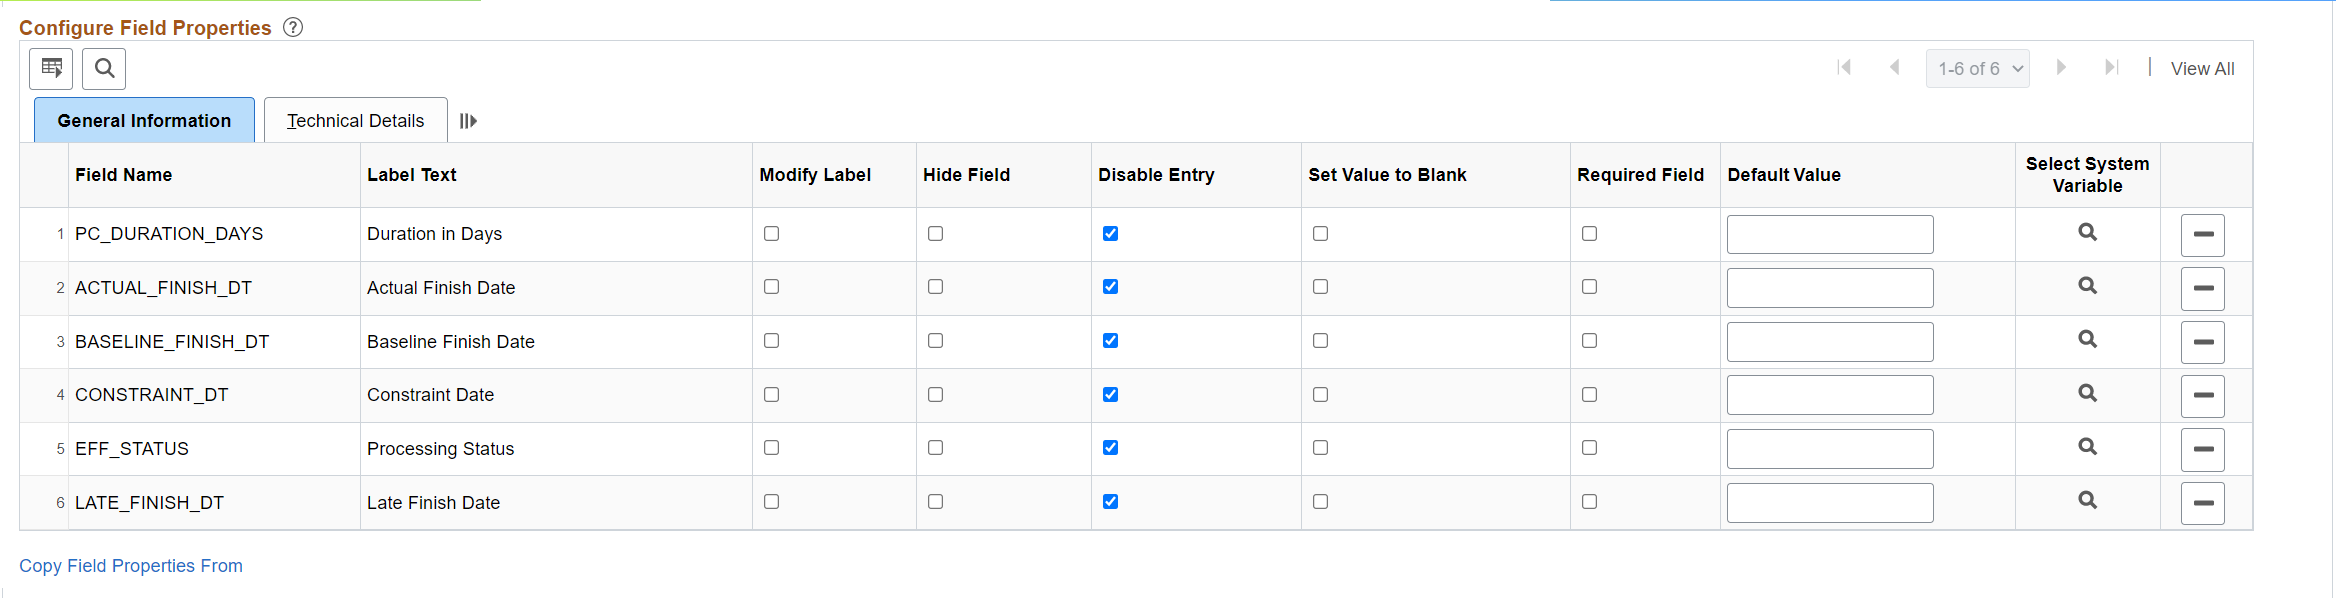The image size is (2336, 598).
Task: Open Copy Field Properties From link
Action: pos(131,566)
